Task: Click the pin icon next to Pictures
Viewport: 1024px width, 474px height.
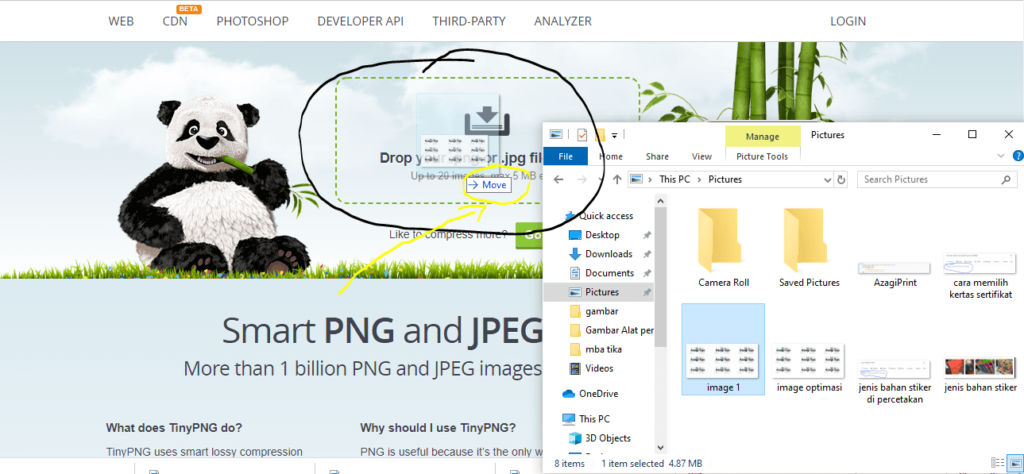Action: (x=647, y=292)
